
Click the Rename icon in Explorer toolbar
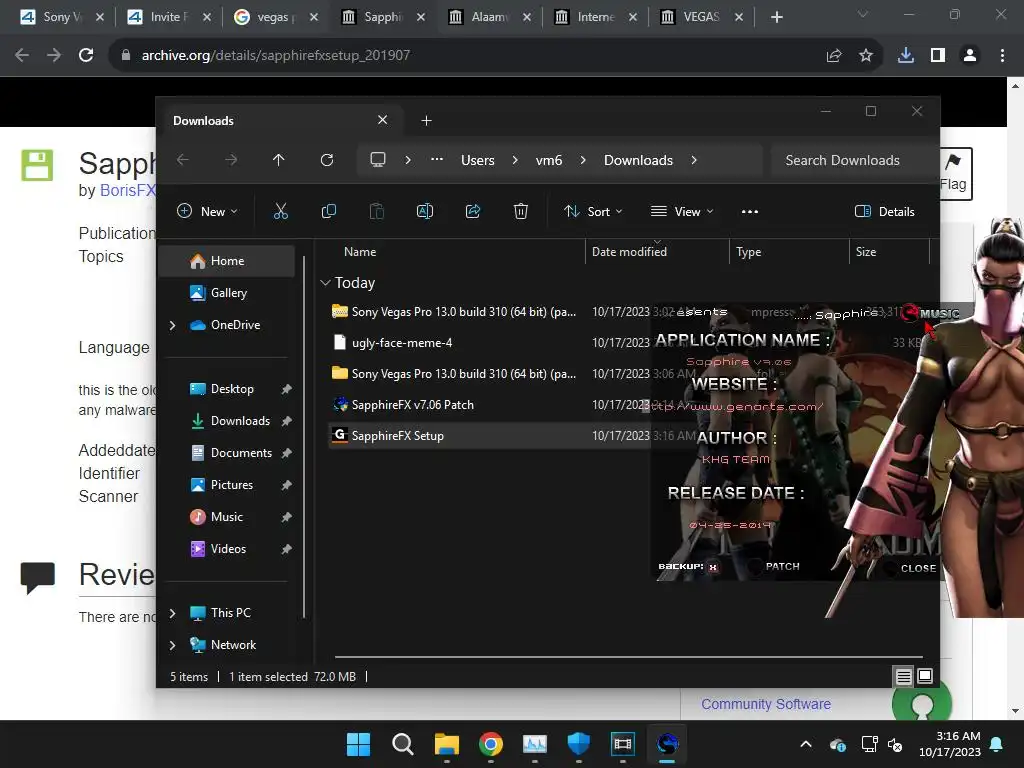424,211
